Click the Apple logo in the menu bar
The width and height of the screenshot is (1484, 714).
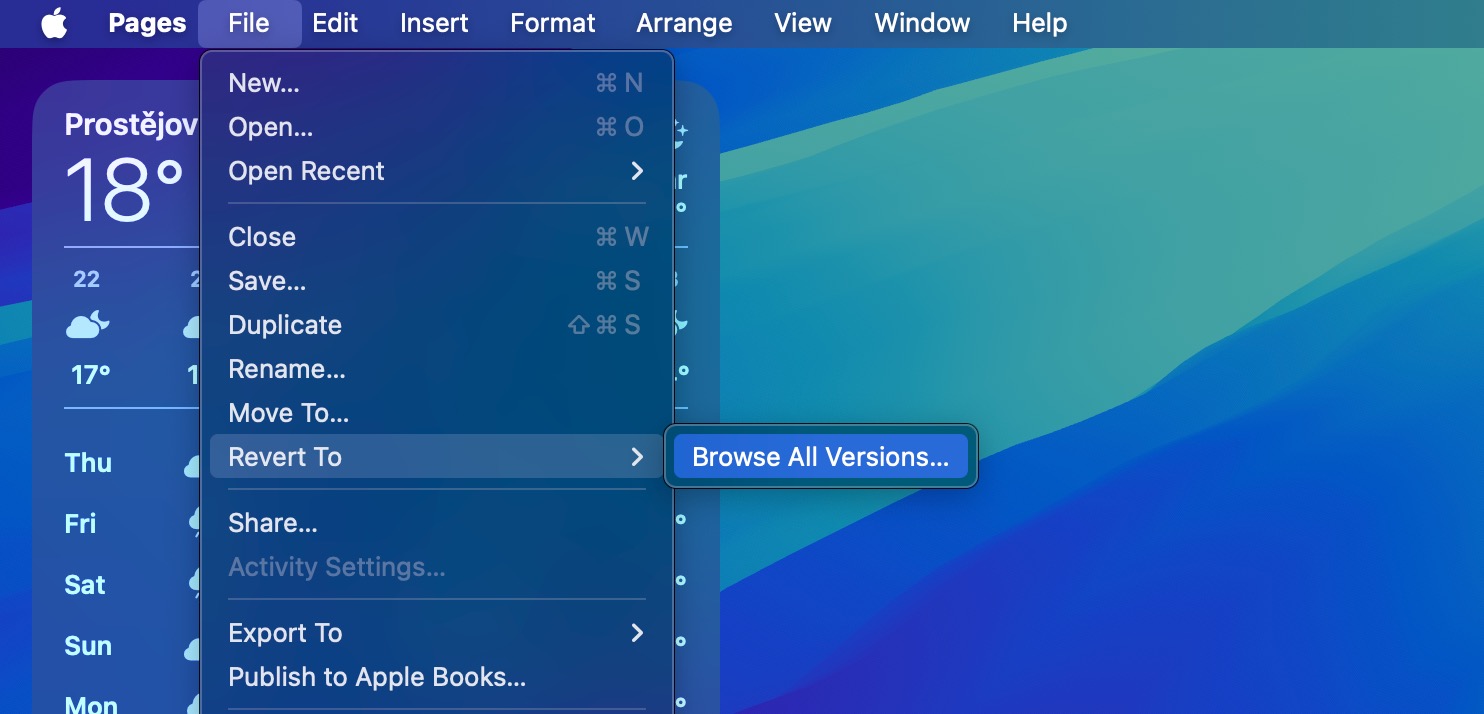[55, 23]
